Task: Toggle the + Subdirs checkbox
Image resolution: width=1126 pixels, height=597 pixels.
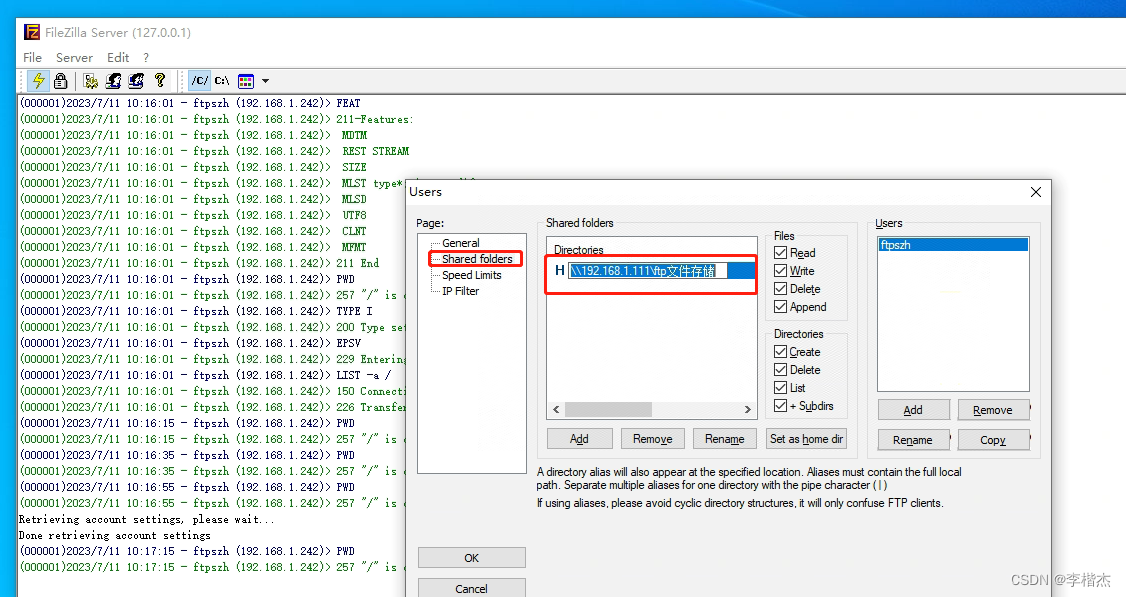Action: 781,406
